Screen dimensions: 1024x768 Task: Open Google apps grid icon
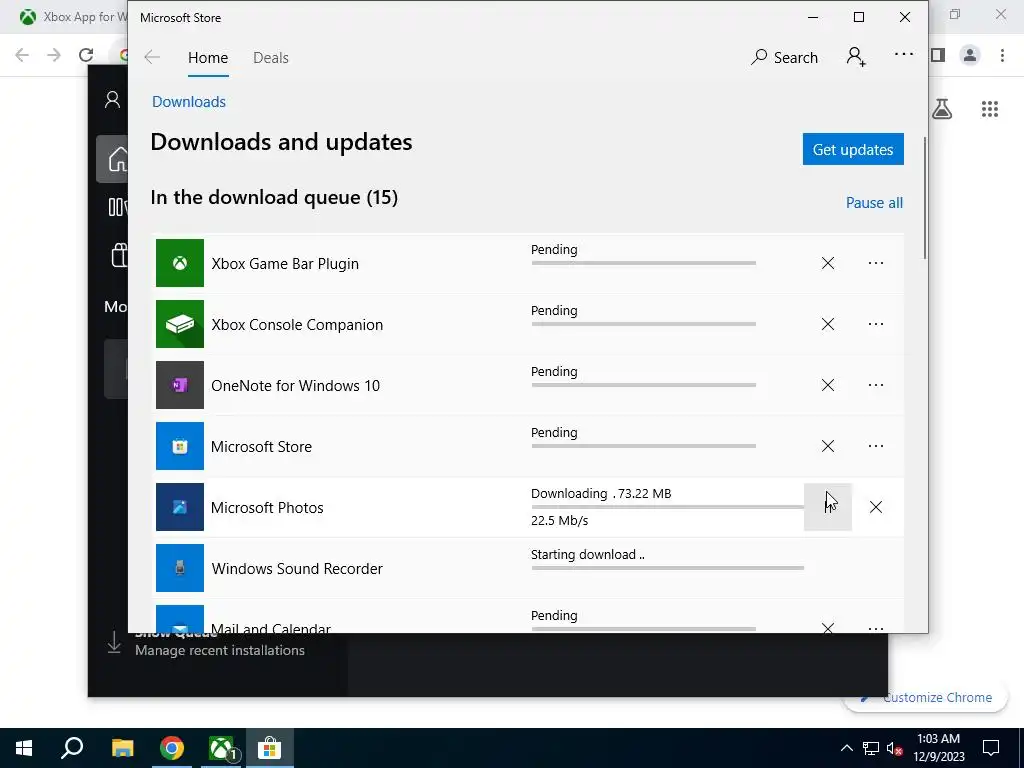[x=989, y=109]
